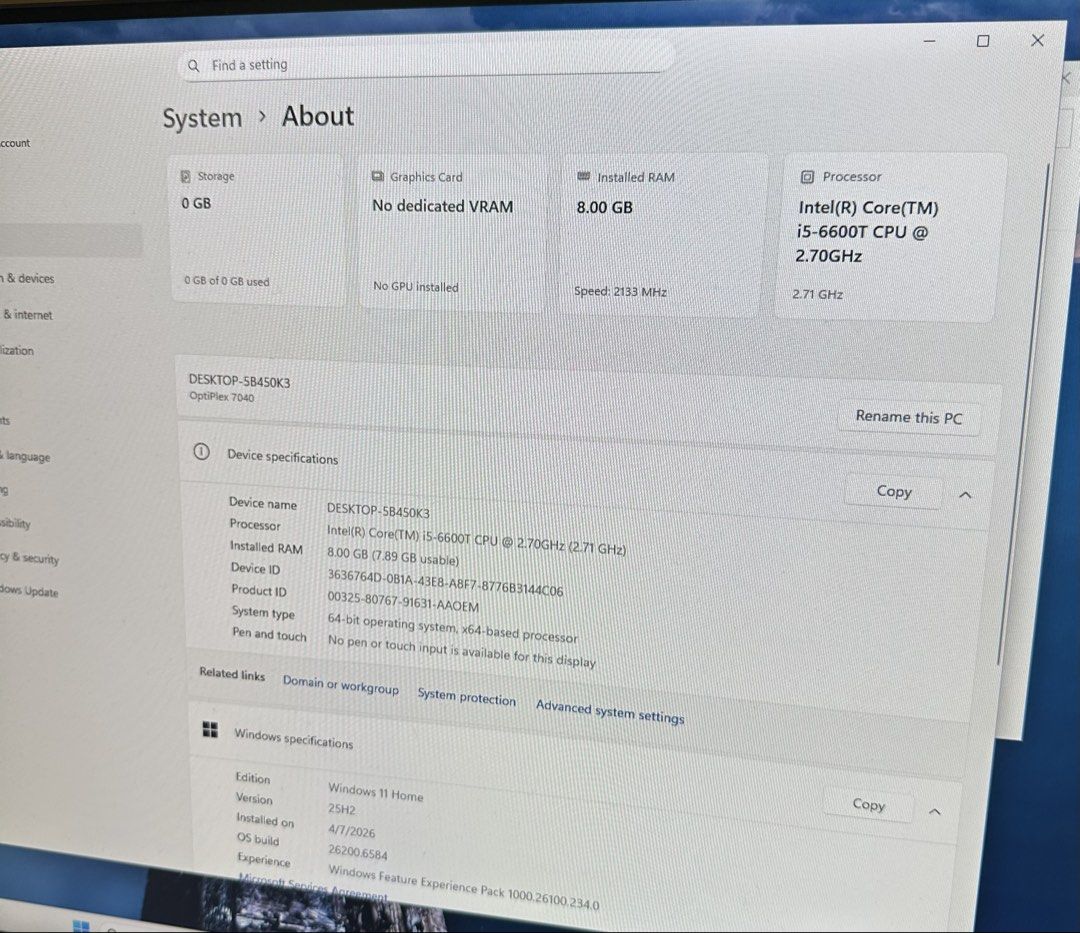Open System protection link
Image resolution: width=1080 pixels, height=933 pixels.
pos(466,697)
